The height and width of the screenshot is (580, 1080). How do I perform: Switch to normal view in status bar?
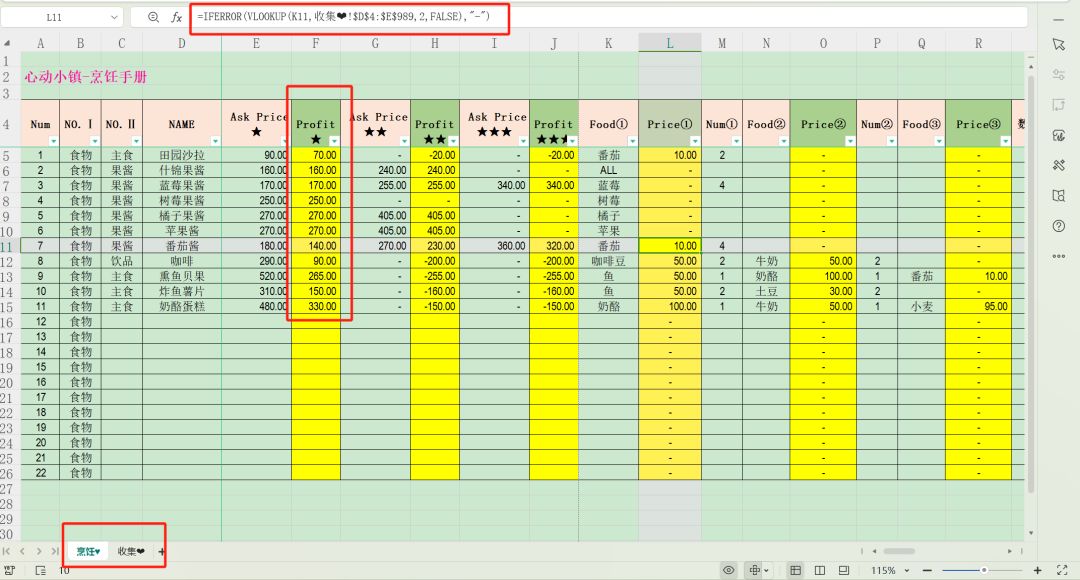tap(795, 570)
